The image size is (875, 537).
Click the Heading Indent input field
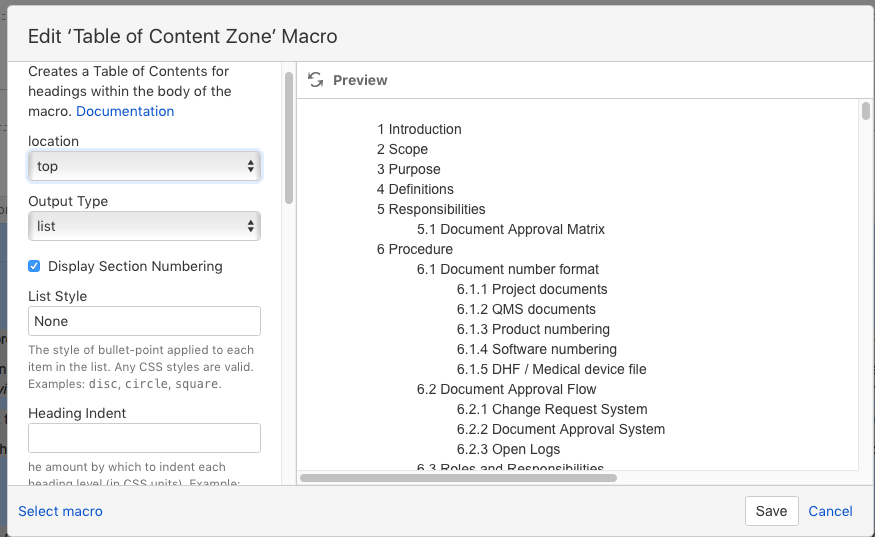click(x=145, y=438)
